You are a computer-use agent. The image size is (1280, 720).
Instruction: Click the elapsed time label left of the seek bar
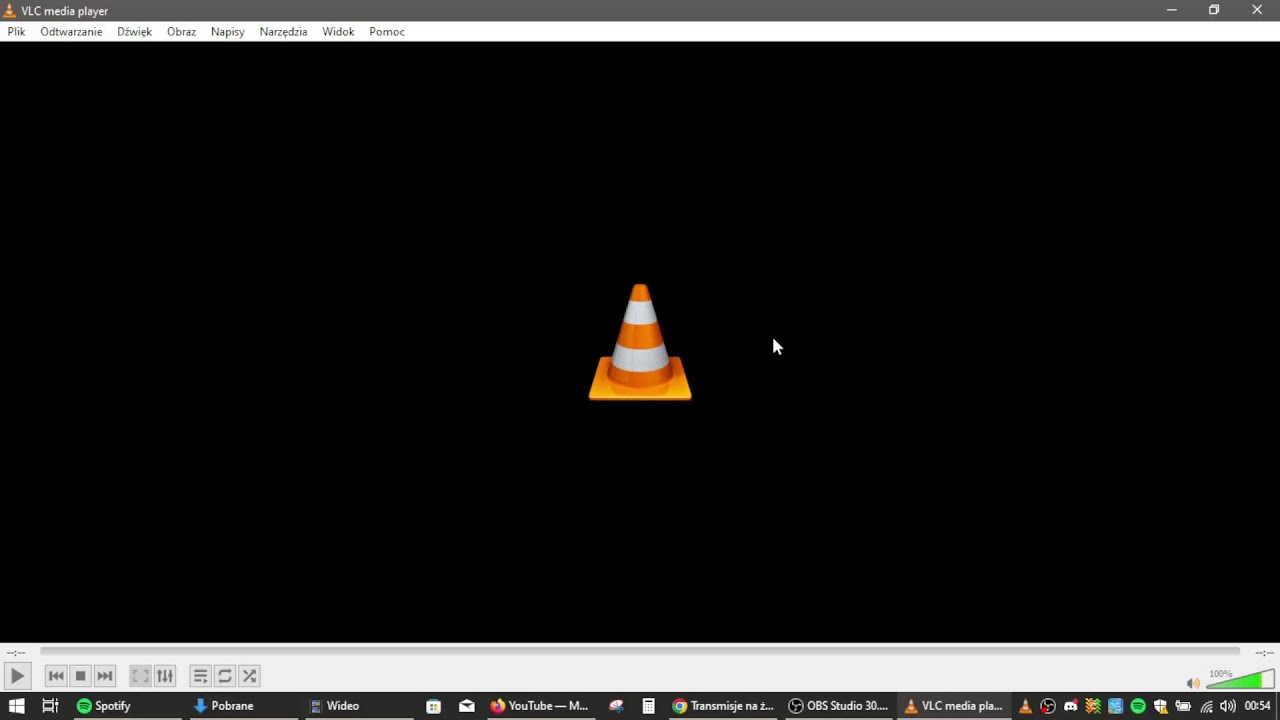(15, 652)
